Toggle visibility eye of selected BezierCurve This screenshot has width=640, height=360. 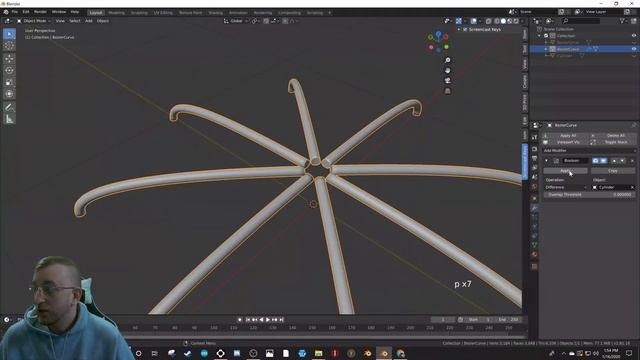[633, 49]
